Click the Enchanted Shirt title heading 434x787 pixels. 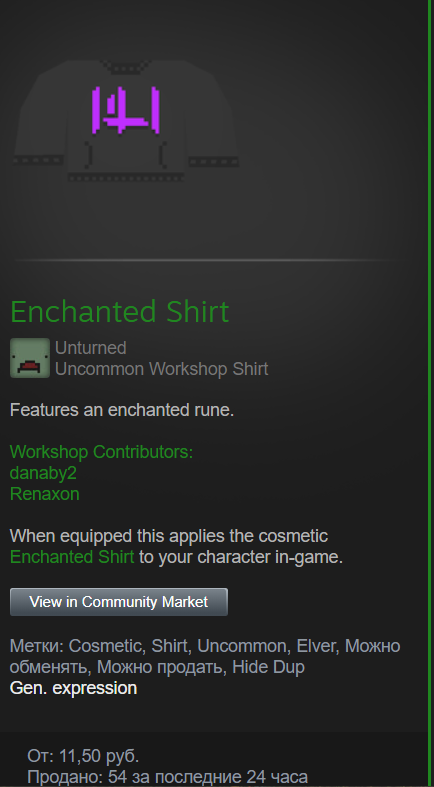[119, 312]
